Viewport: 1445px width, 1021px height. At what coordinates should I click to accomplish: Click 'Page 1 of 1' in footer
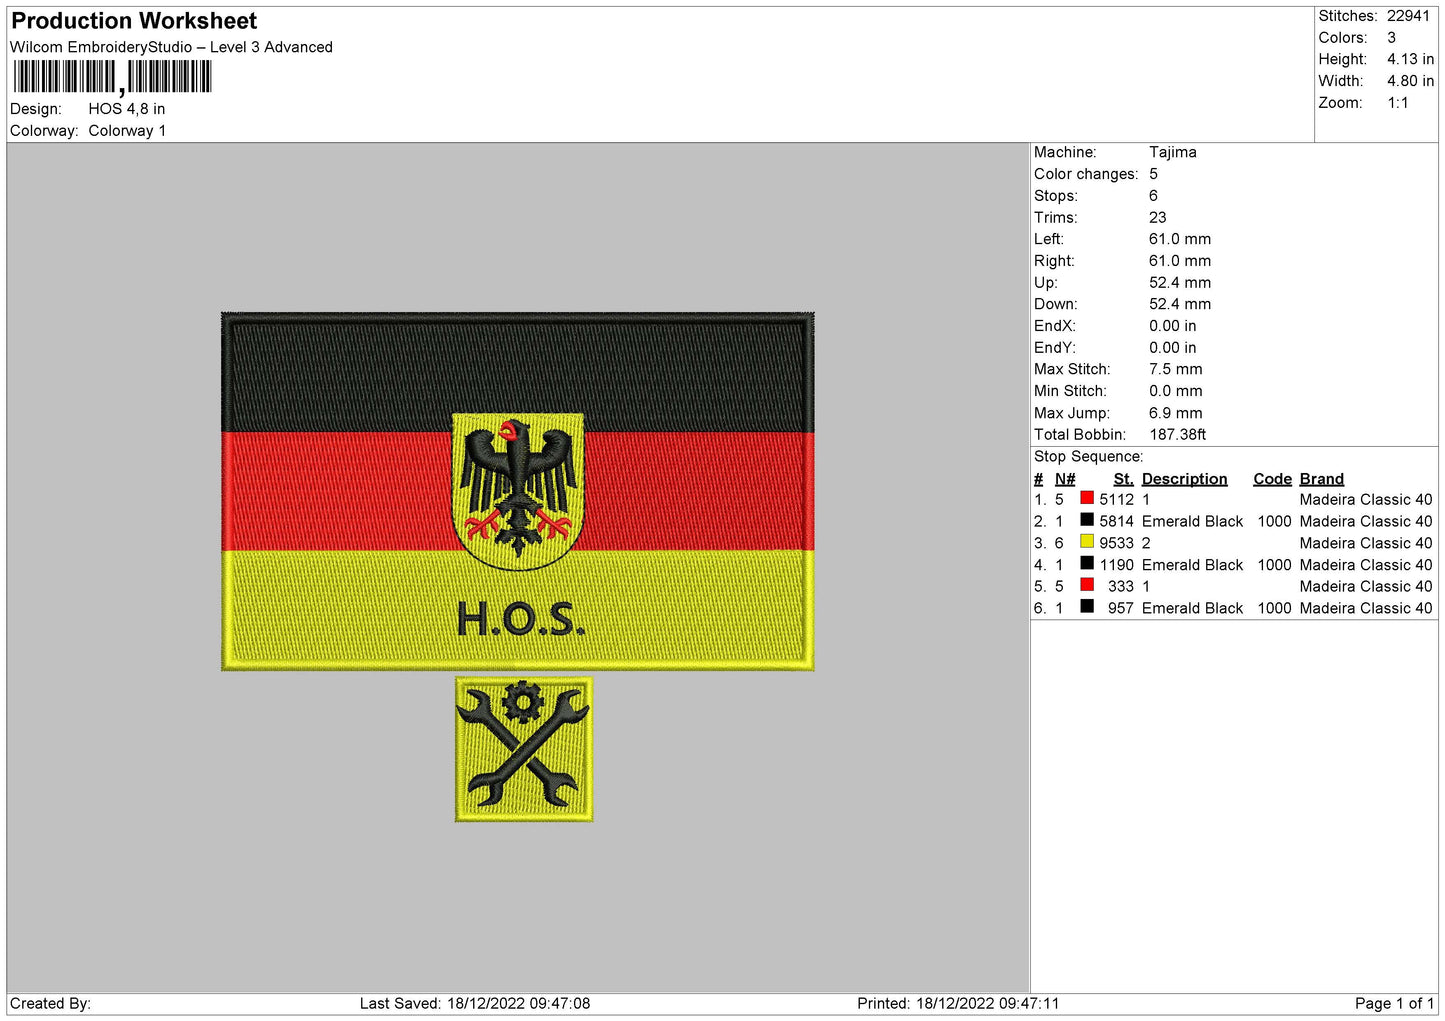(x=1394, y=1003)
